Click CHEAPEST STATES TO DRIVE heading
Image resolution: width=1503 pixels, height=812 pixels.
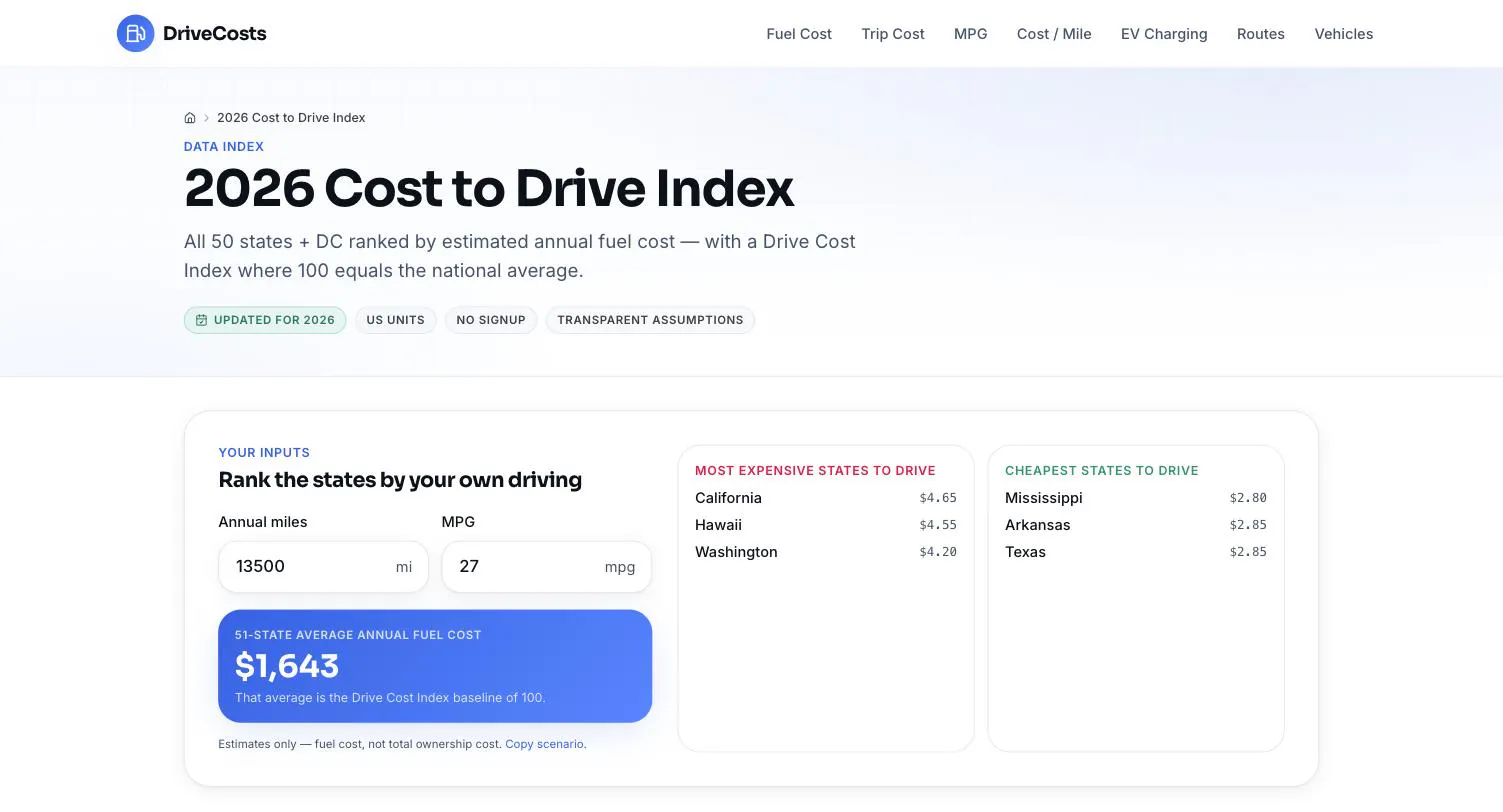click(x=1101, y=470)
